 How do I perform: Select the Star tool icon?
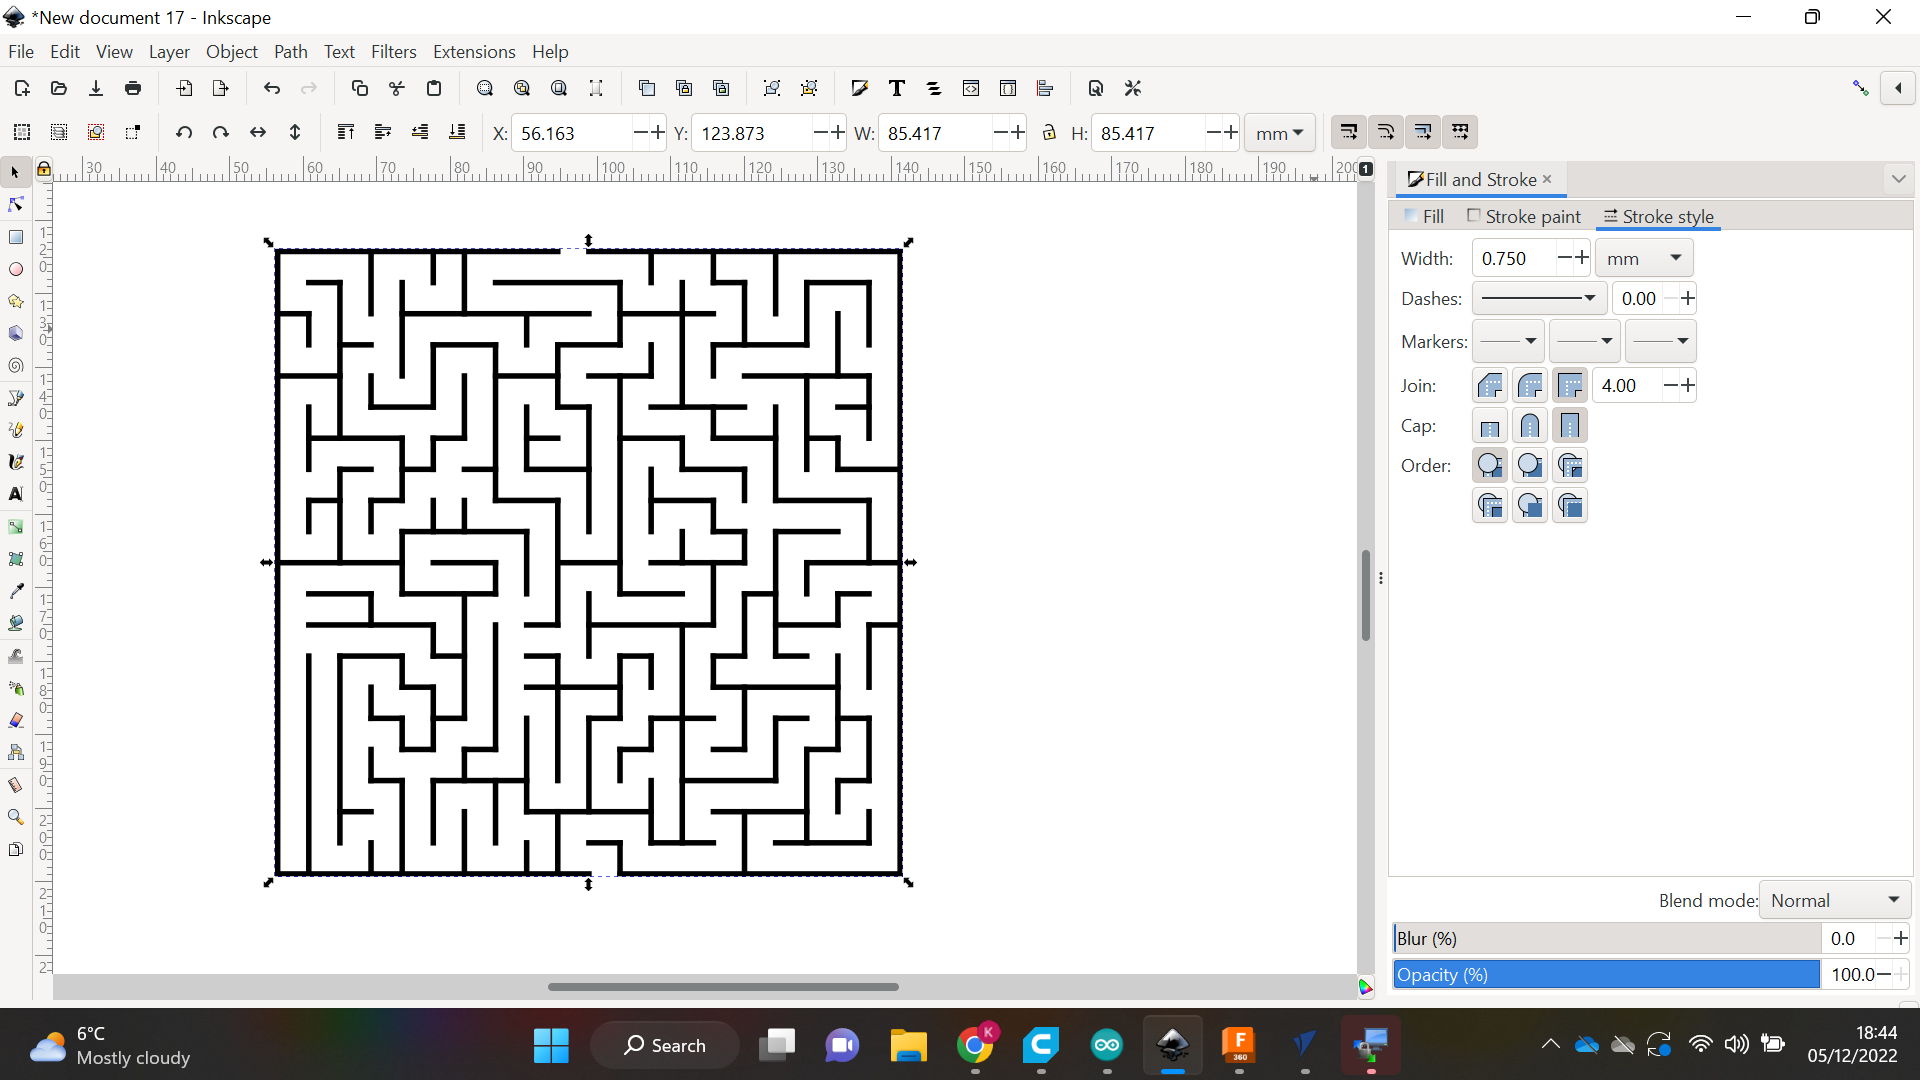tap(18, 299)
